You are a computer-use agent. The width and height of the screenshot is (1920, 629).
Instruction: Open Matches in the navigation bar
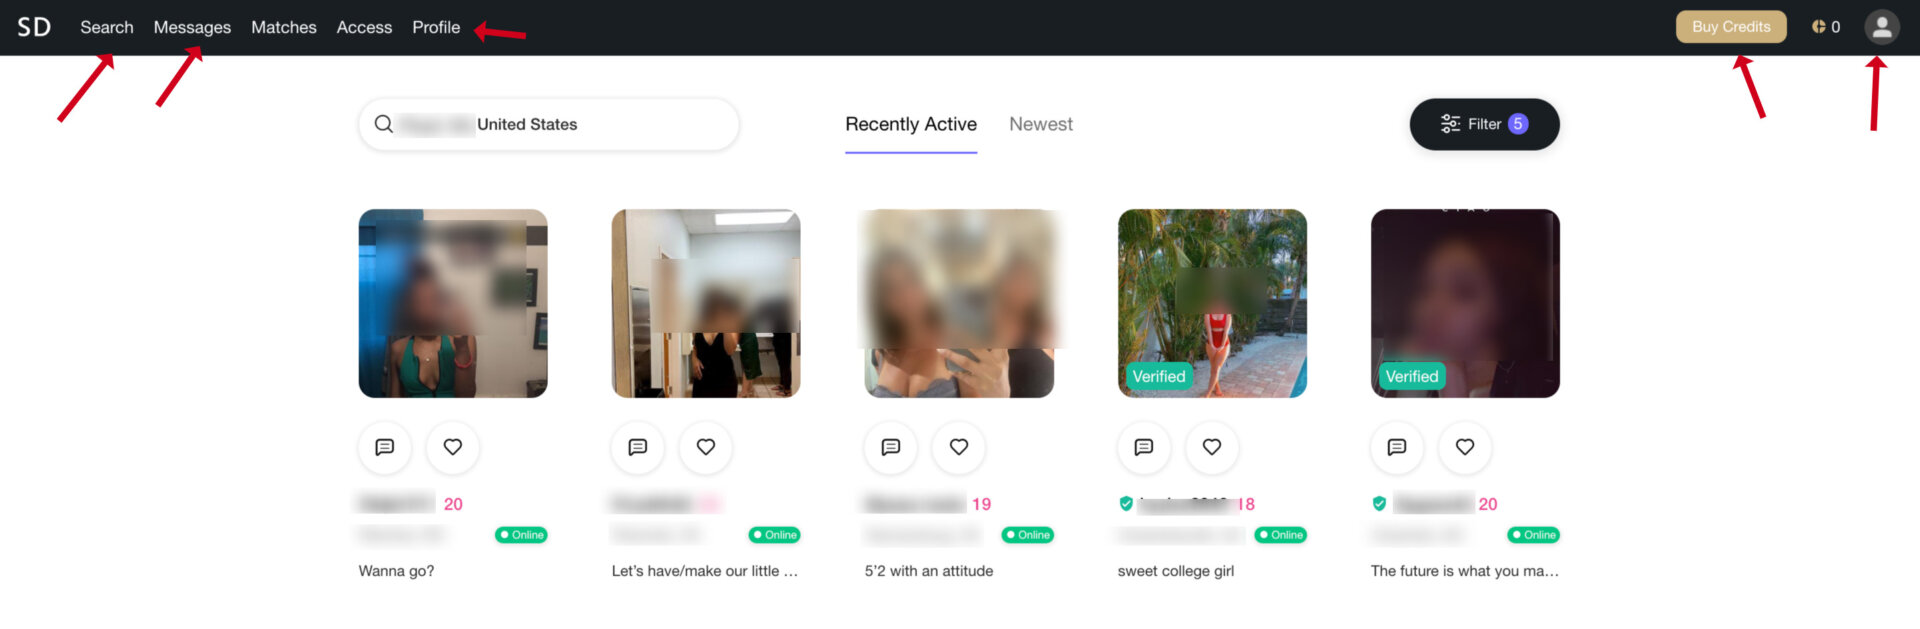tap(284, 27)
